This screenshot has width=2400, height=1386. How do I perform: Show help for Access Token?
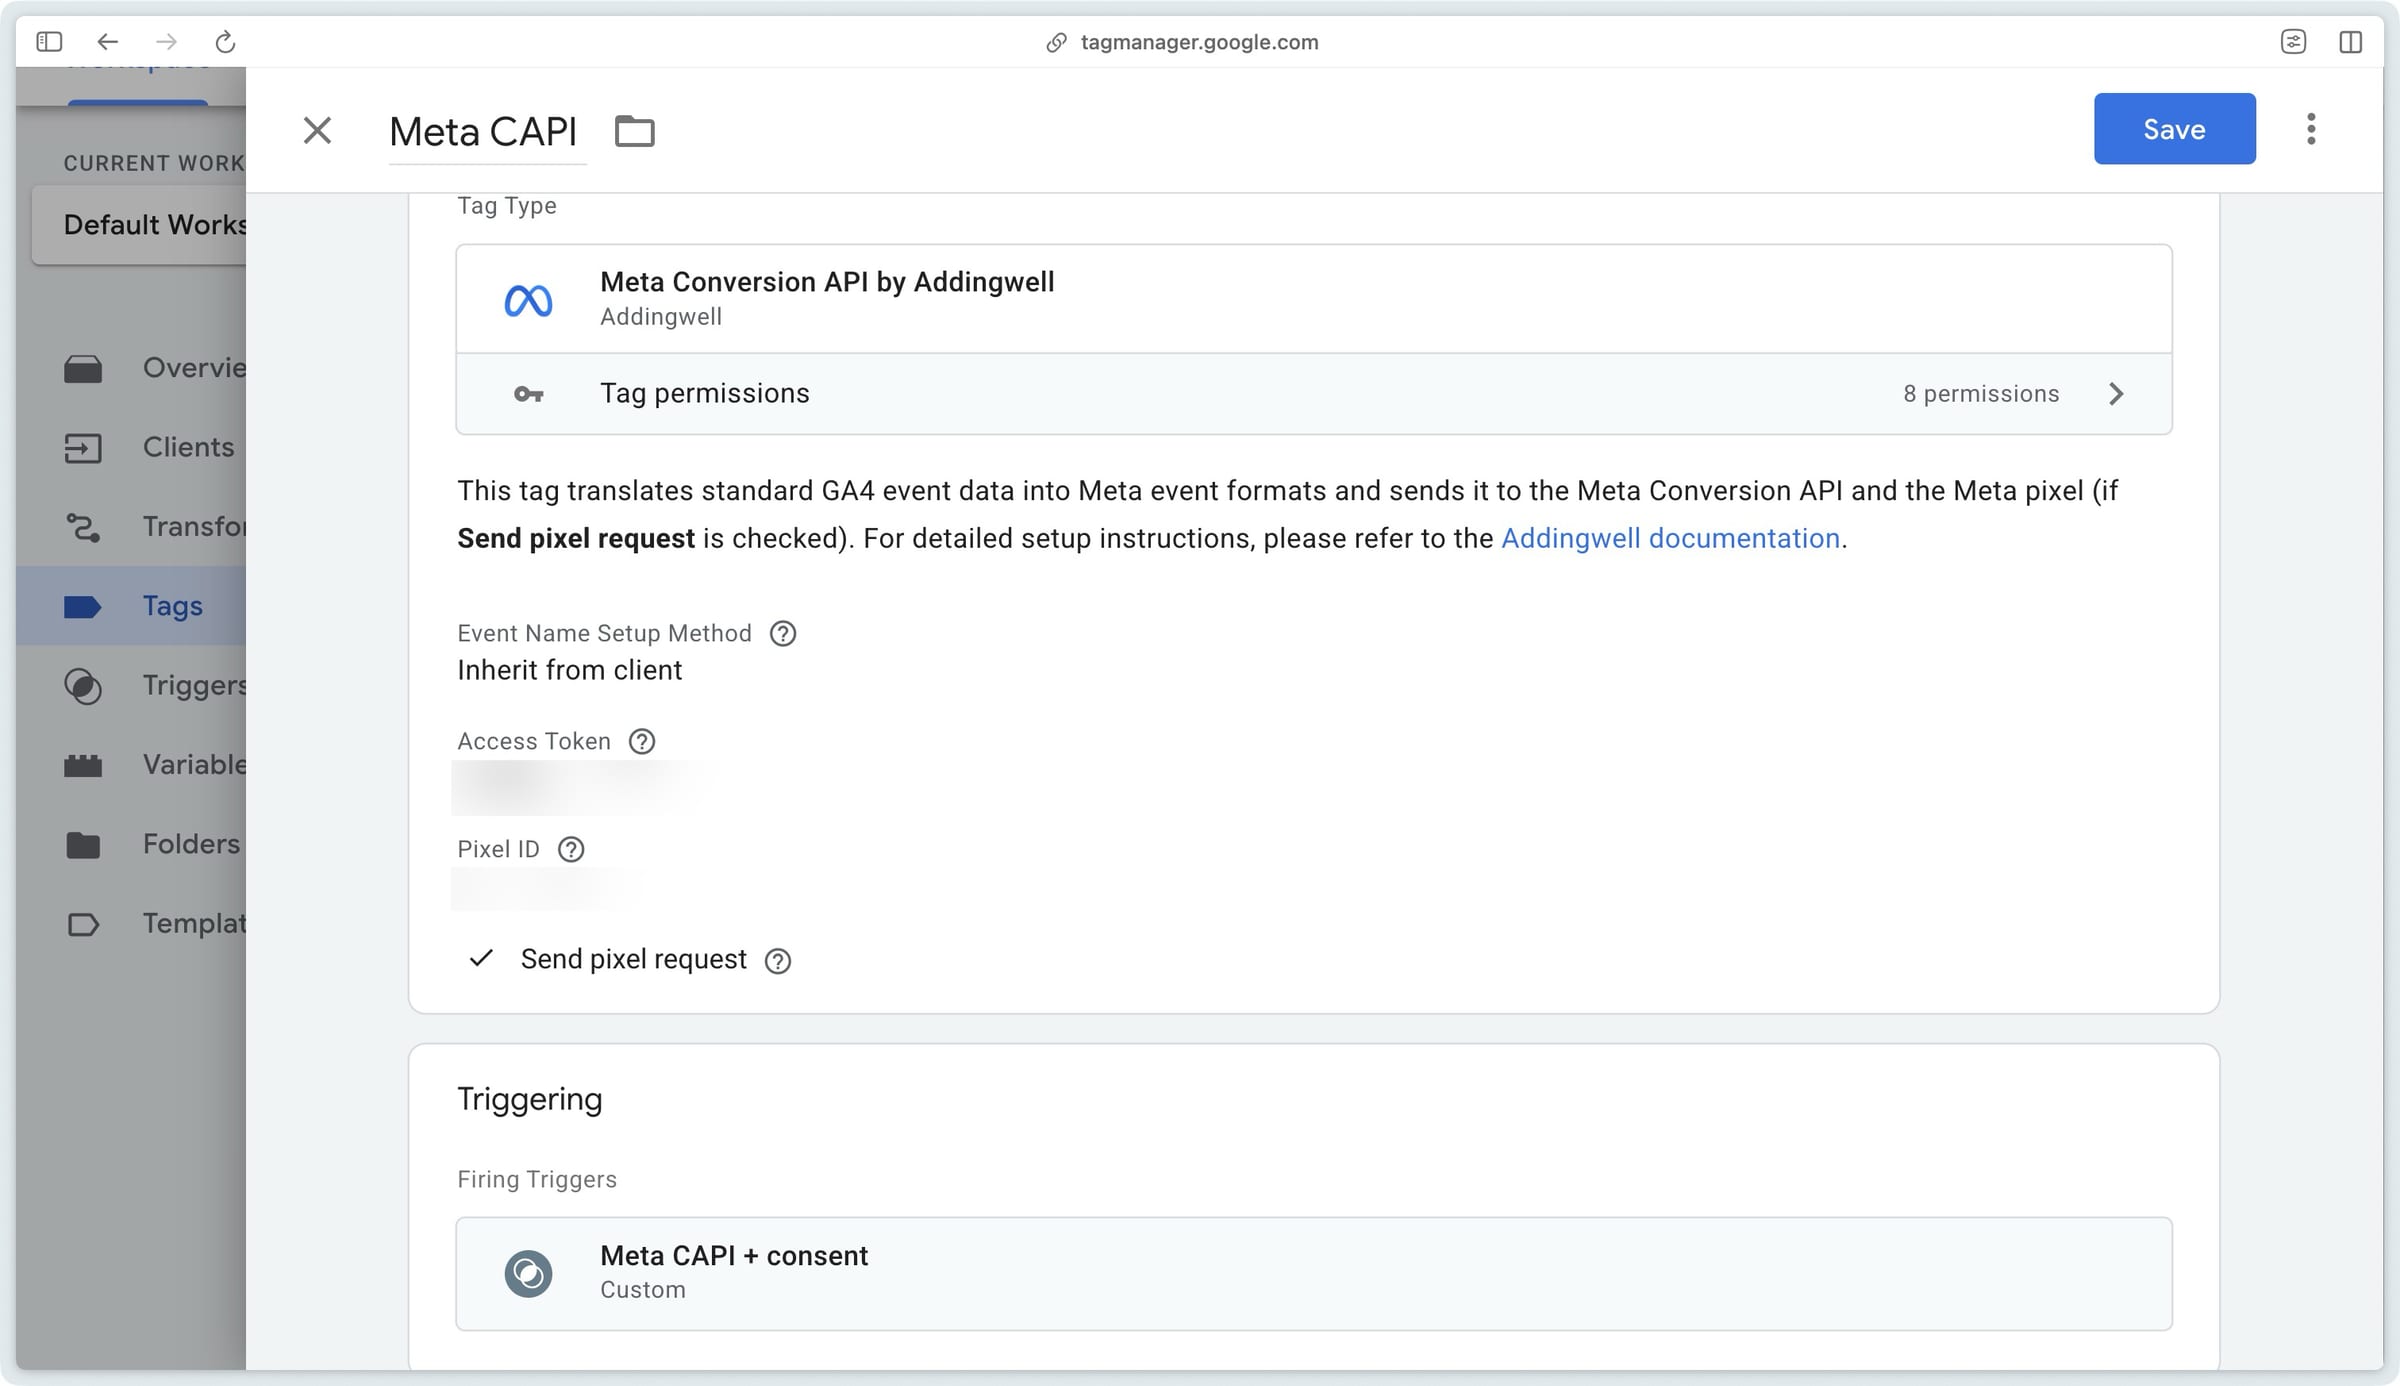(x=642, y=742)
